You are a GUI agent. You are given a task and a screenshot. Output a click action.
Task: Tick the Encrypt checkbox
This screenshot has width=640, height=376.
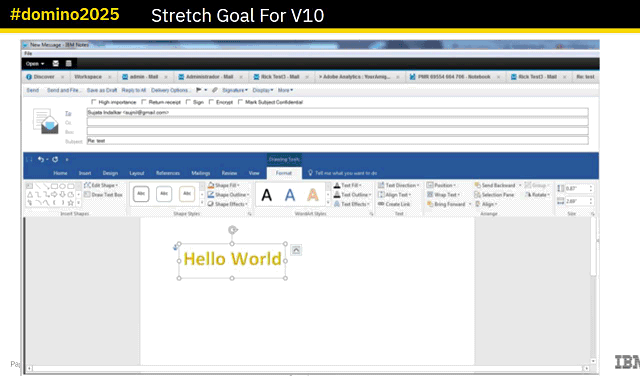point(211,102)
